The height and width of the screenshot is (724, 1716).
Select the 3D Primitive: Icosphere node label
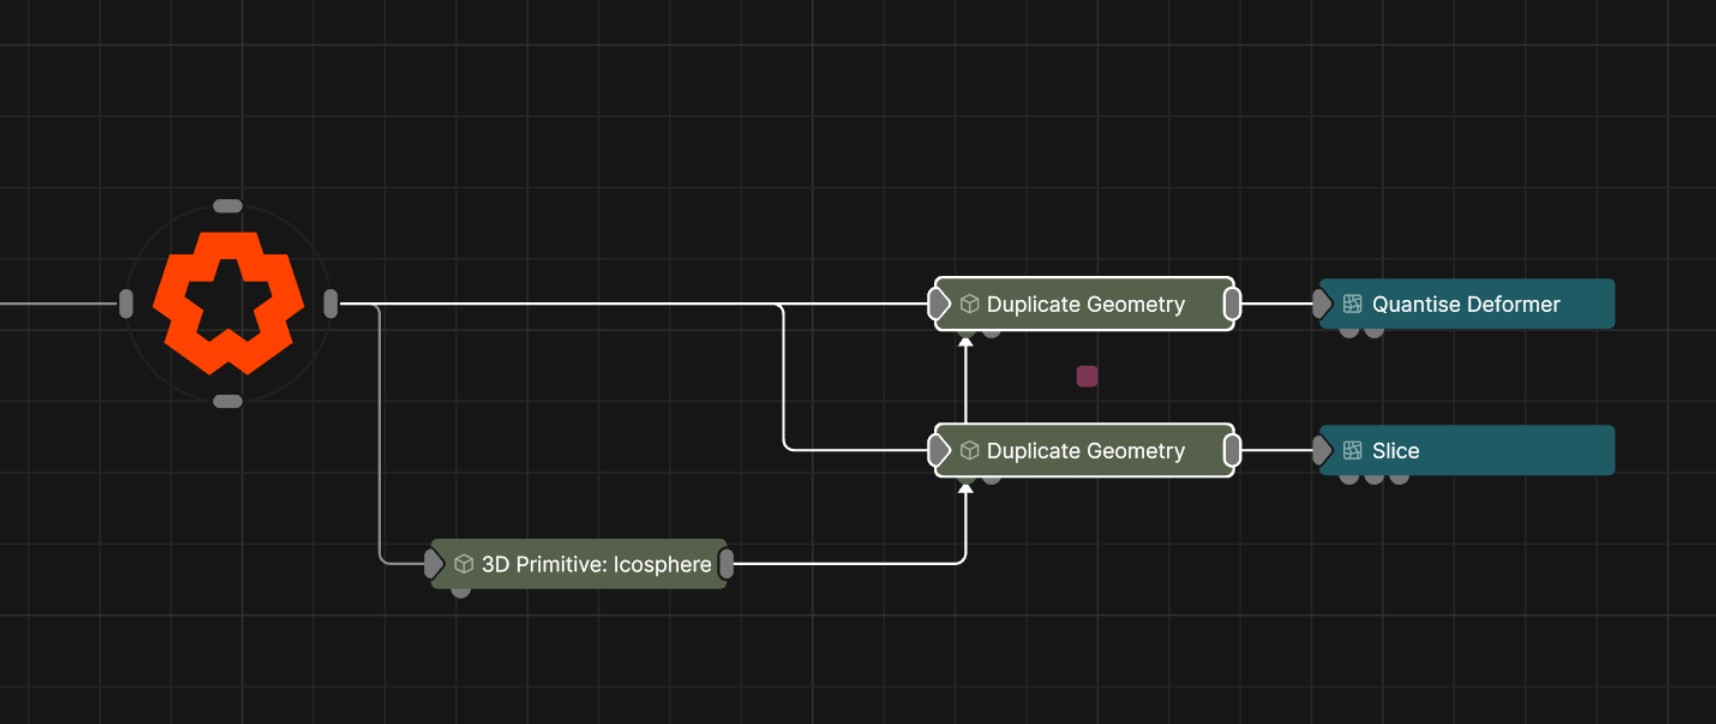596,564
